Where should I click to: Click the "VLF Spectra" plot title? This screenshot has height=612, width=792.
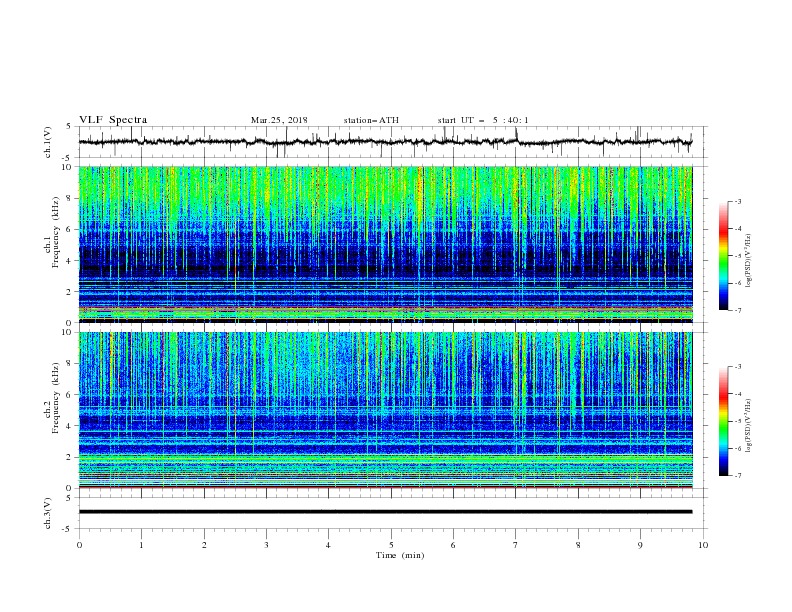(x=113, y=120)
